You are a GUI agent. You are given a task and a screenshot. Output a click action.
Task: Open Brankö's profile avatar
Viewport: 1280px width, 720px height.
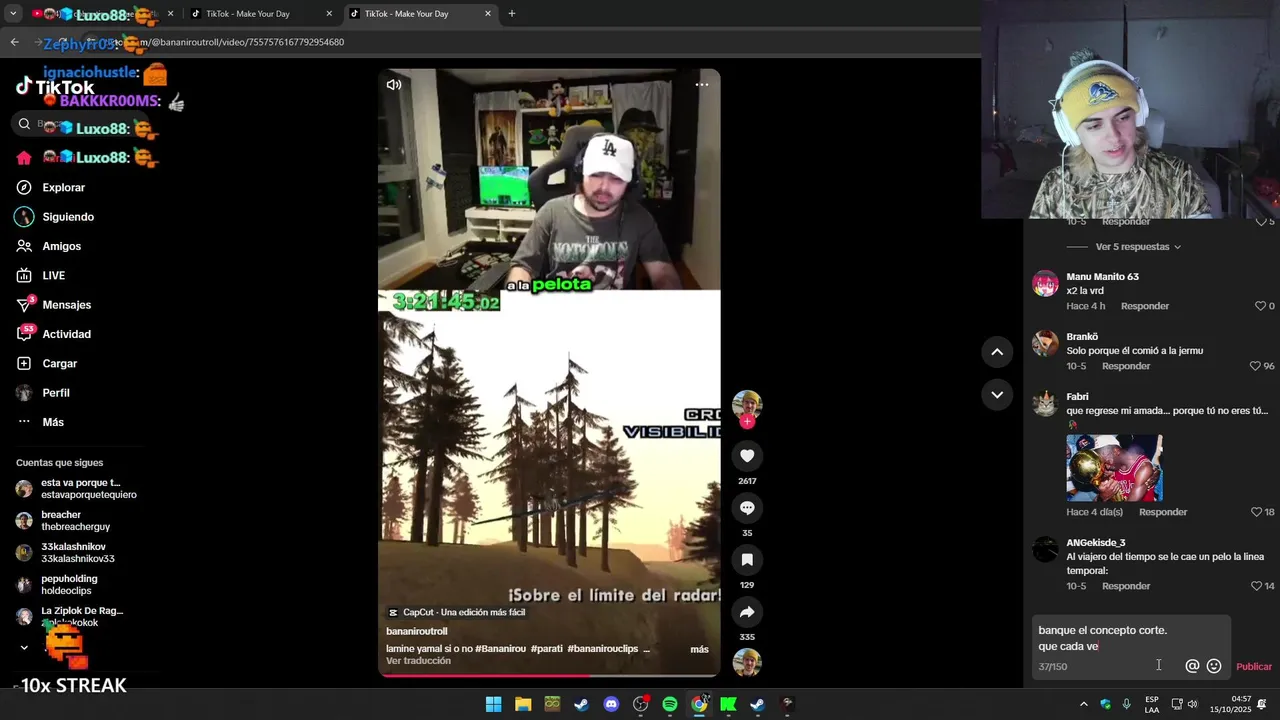(x=1045, y=343)
